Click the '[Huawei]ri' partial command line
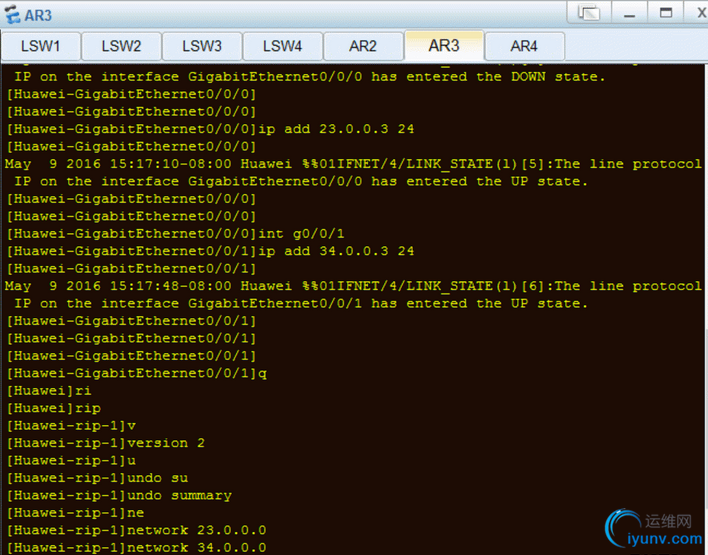Screen dimensions: 708x555 (x=49, y=391)
